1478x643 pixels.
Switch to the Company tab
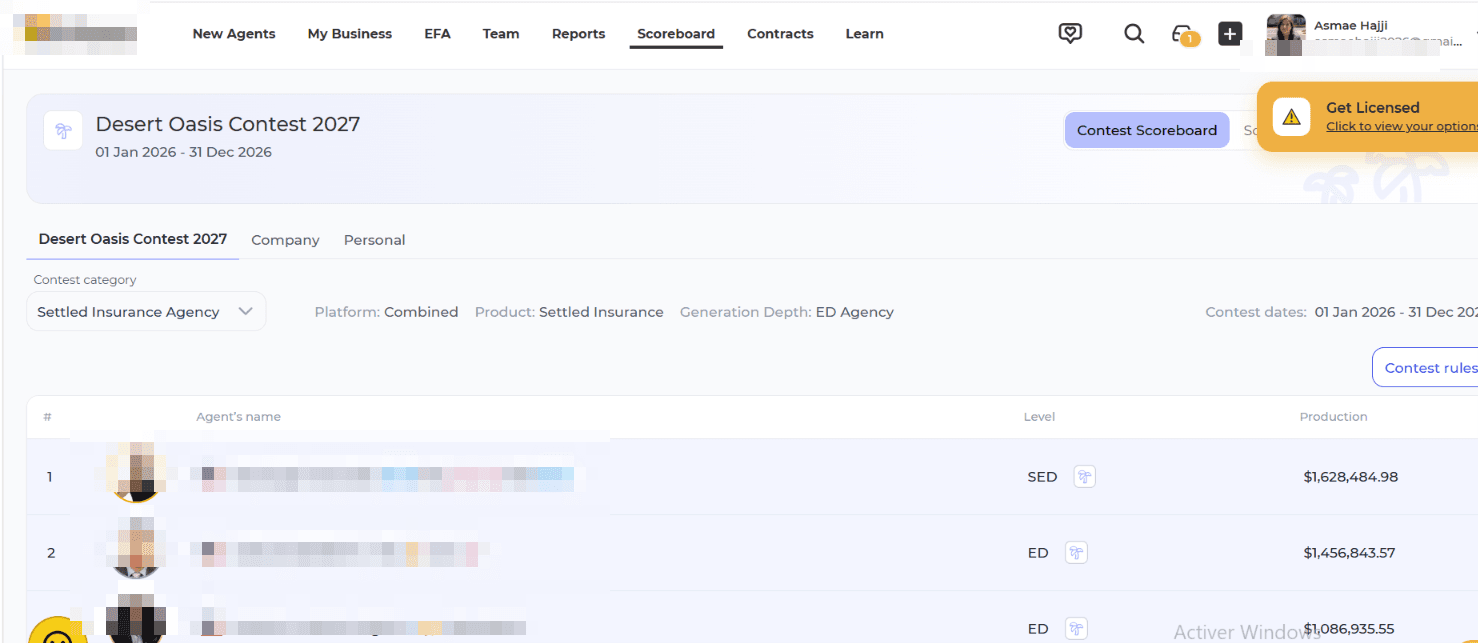click(x=285, y=240)
